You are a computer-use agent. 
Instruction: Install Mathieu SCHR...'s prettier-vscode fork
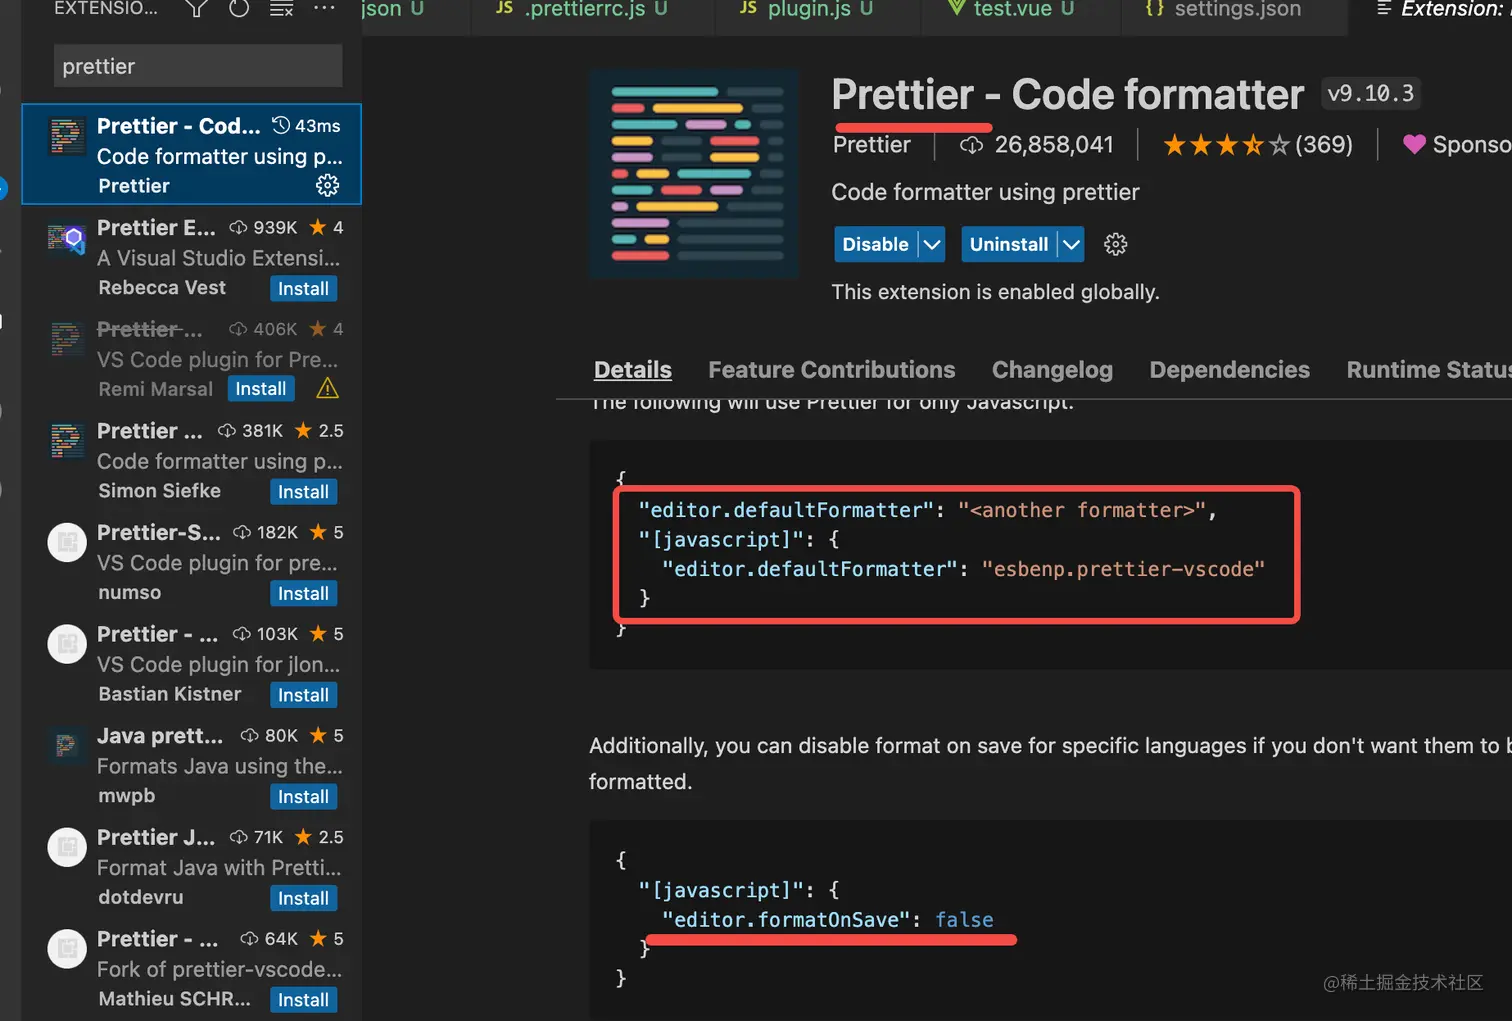pyautogui.click(x=303, y=1000)
